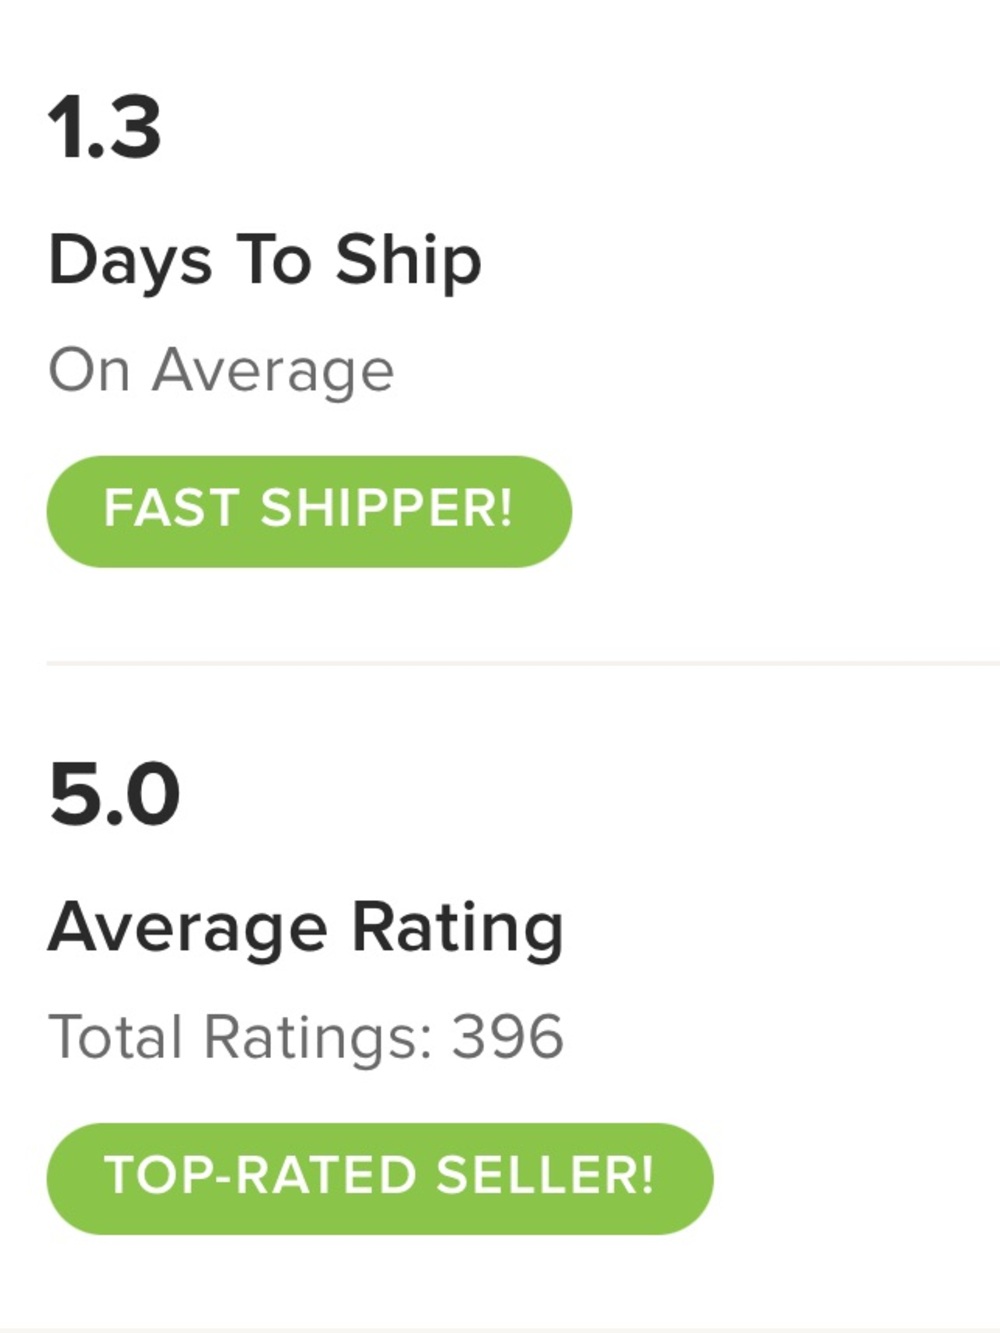Click the horizontal divider between sections
Image resolution: width=1000 pixels, height=1333 pixels.
[520, 662]
